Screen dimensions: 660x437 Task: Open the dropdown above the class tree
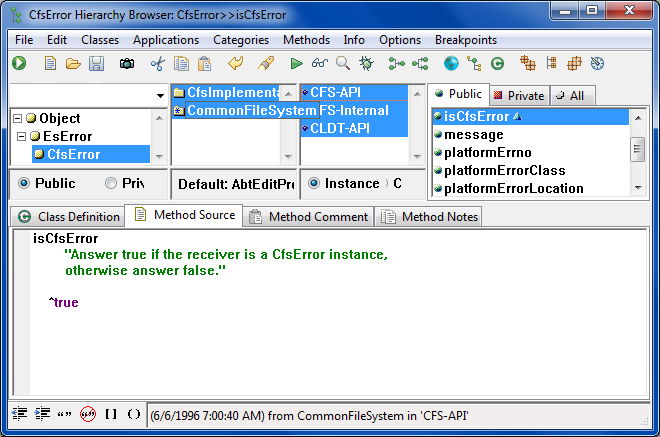click(161, 95)
